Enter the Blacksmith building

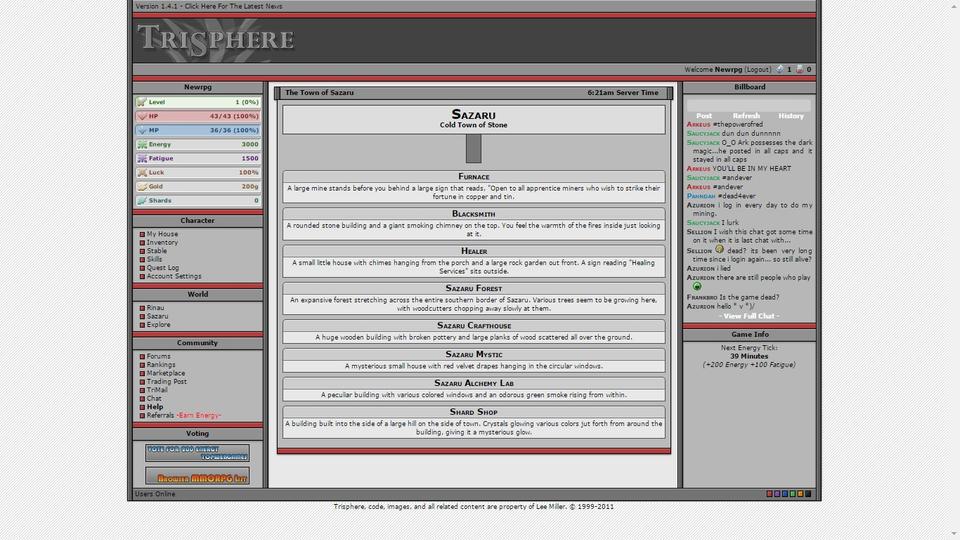(x=473, y=214)
